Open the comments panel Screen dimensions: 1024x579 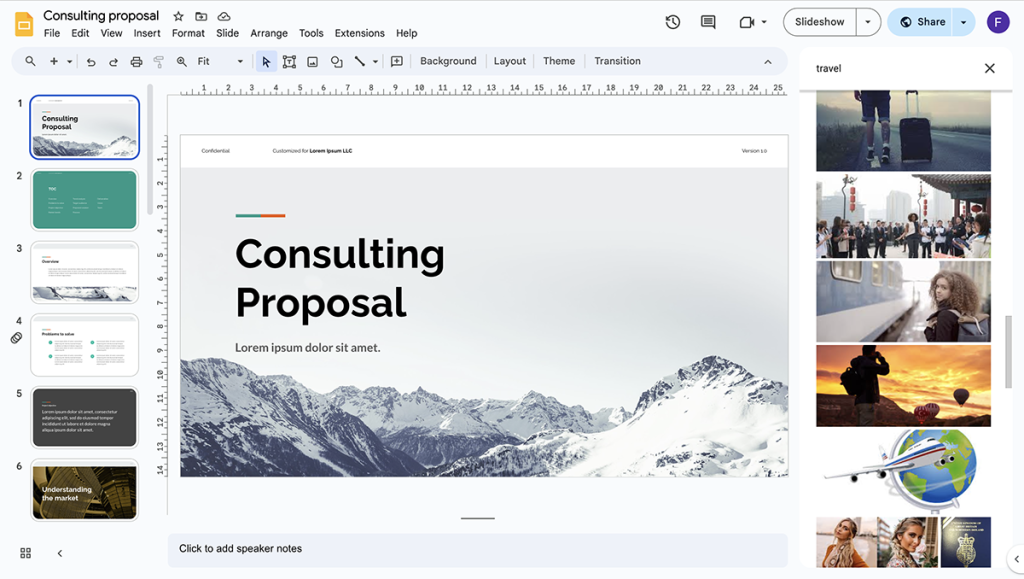click(707, 21)
